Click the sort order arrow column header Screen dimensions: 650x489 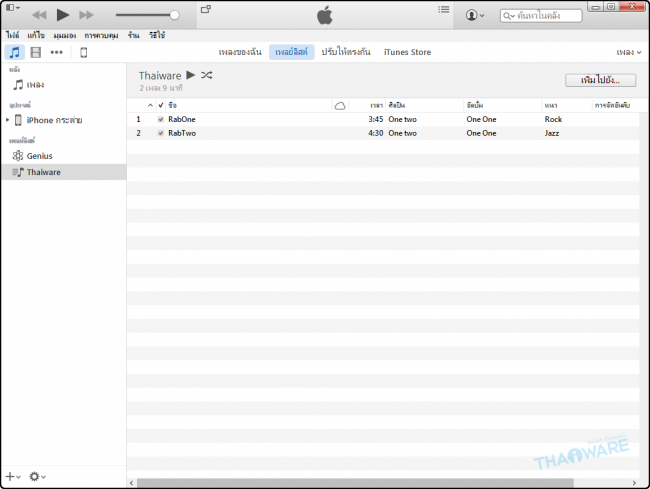(150, 105)
